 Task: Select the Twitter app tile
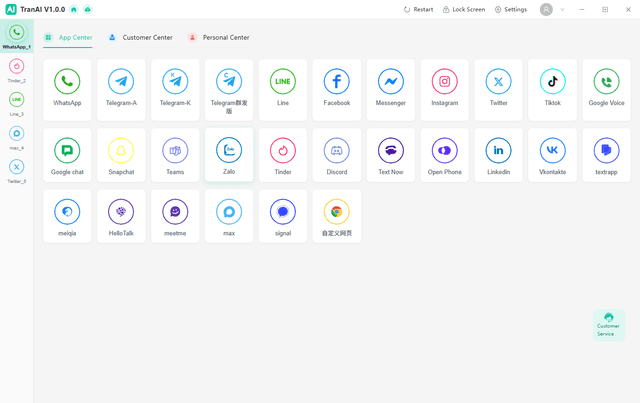click(x=498, y=90)
